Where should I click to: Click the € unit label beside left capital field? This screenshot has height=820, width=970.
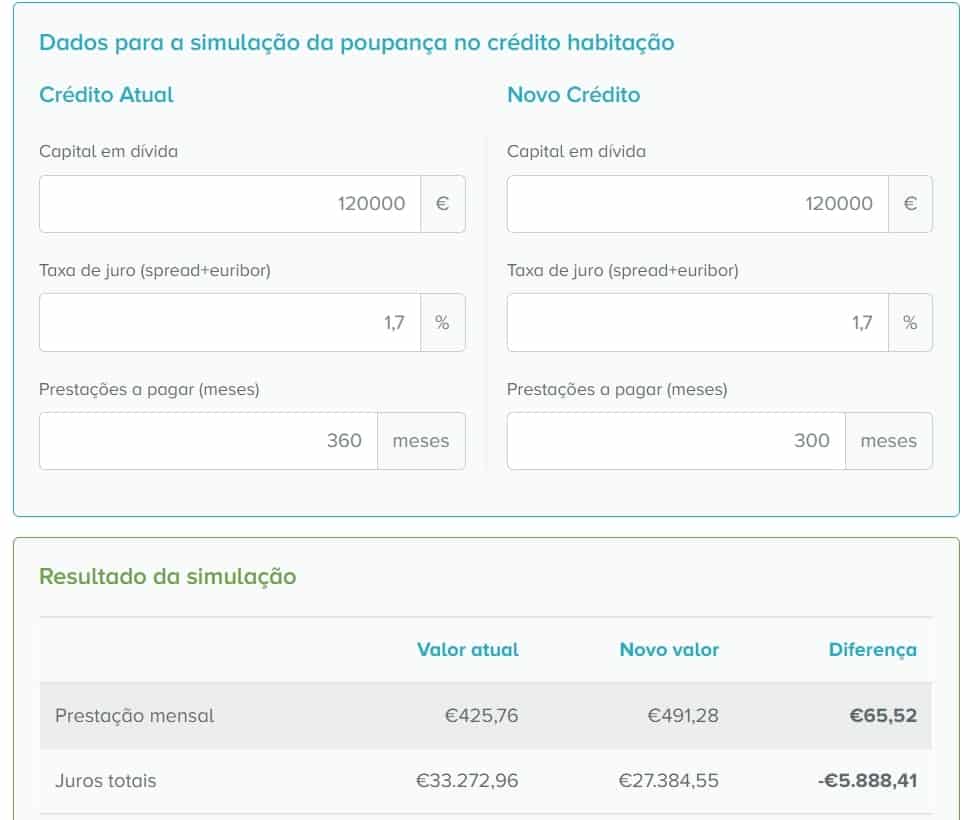click(x=443, y=203)
